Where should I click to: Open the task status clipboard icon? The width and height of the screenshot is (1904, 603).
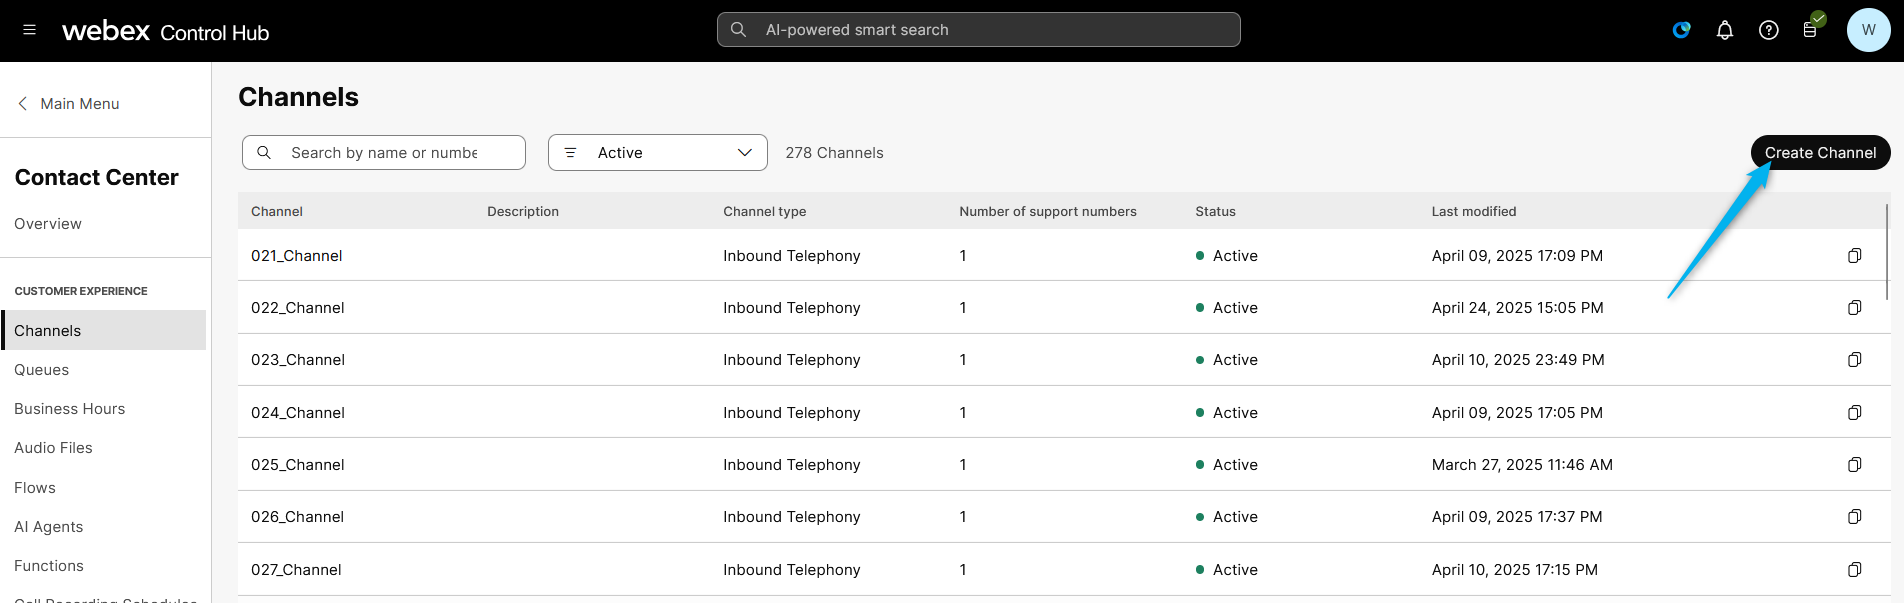pyautogui.click(x=1810, y=30)
